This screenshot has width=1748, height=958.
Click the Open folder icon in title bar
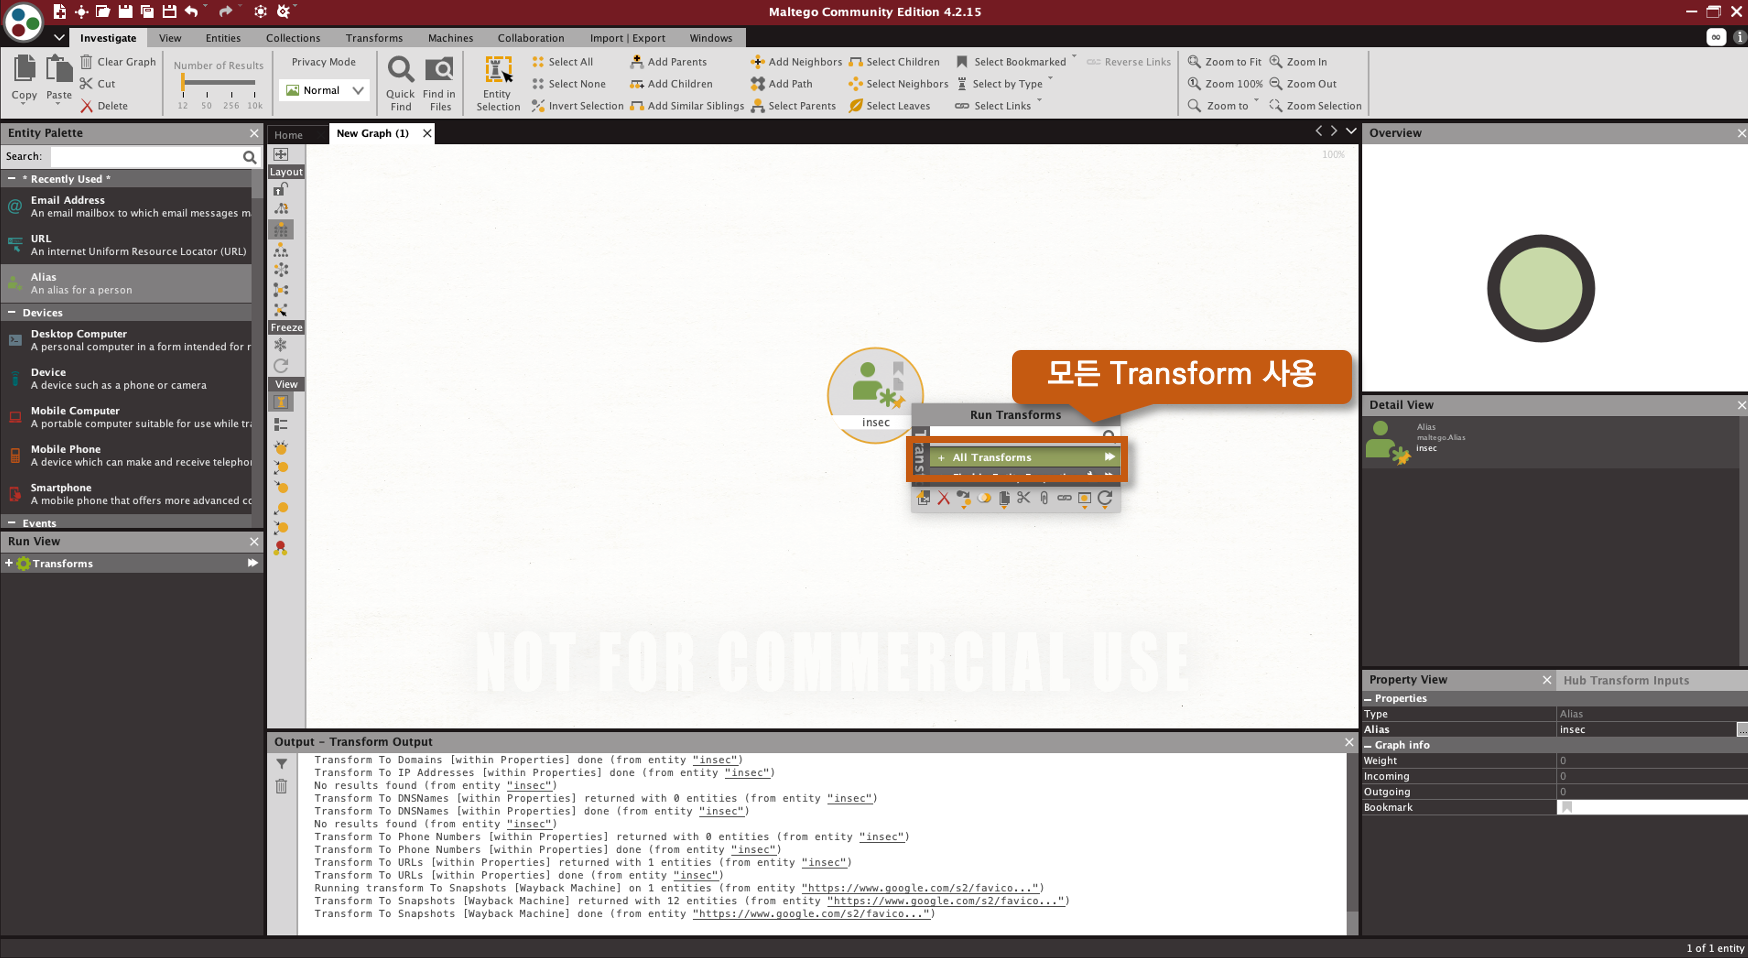click(103, 11)
